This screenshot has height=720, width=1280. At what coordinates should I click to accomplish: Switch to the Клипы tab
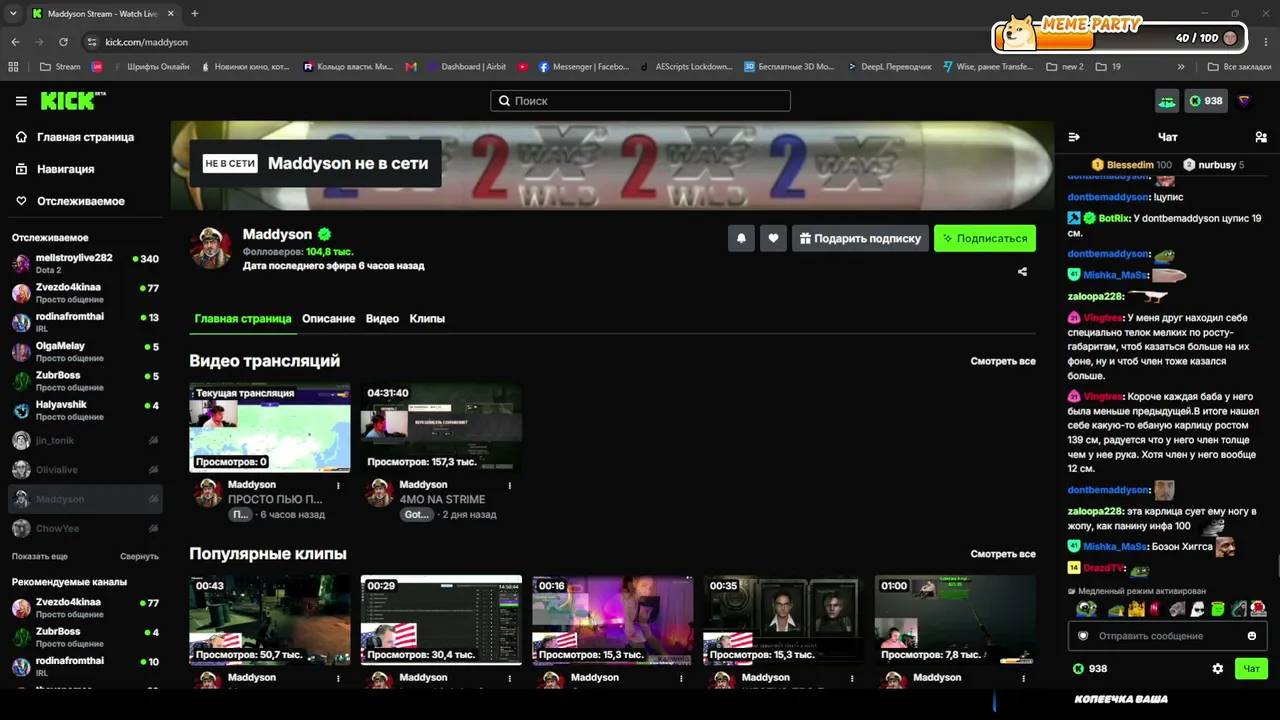[x=427, y=318]
